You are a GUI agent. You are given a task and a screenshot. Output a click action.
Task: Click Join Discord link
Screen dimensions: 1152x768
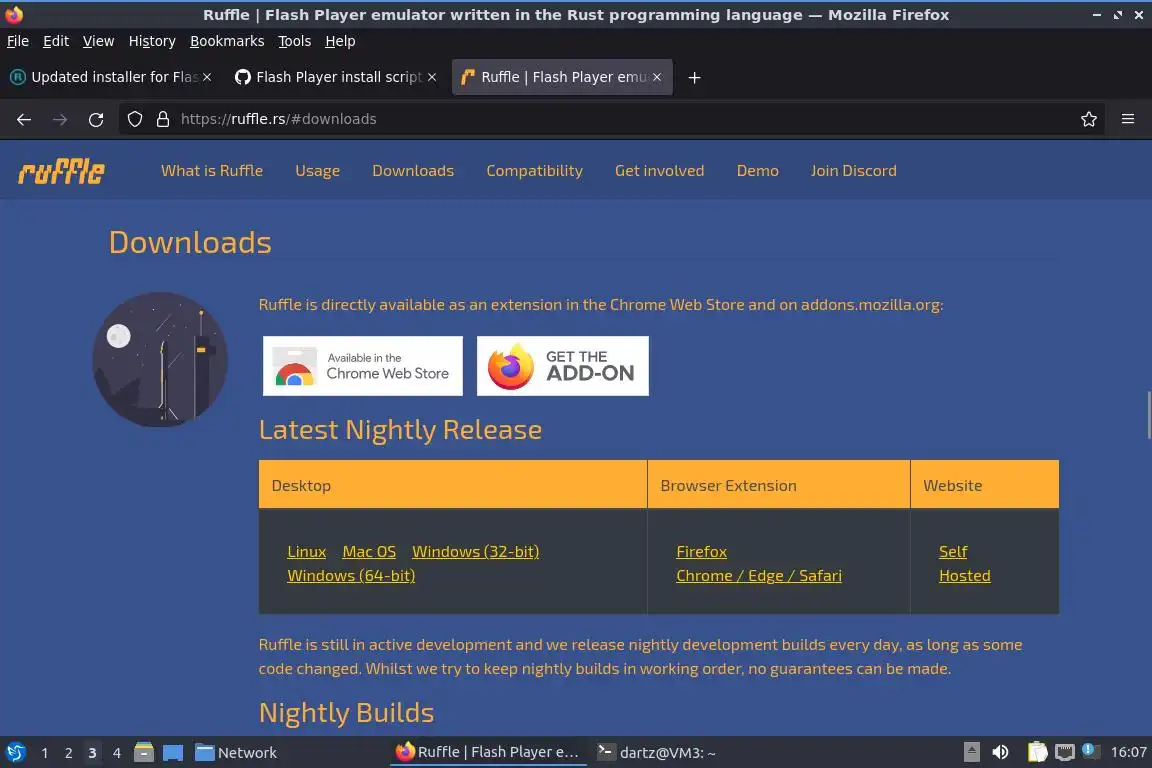pyautogui.click(x=854, y=171)
